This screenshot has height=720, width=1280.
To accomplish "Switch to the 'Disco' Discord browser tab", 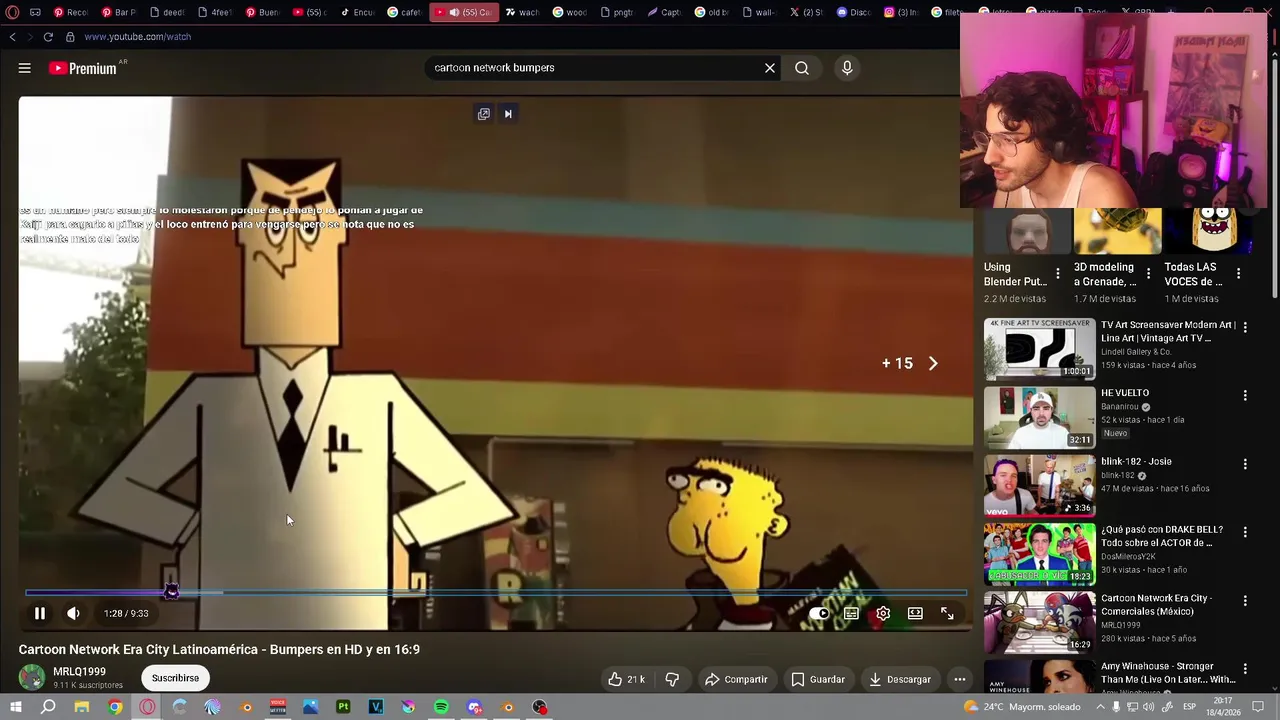I will coord(853,12).
